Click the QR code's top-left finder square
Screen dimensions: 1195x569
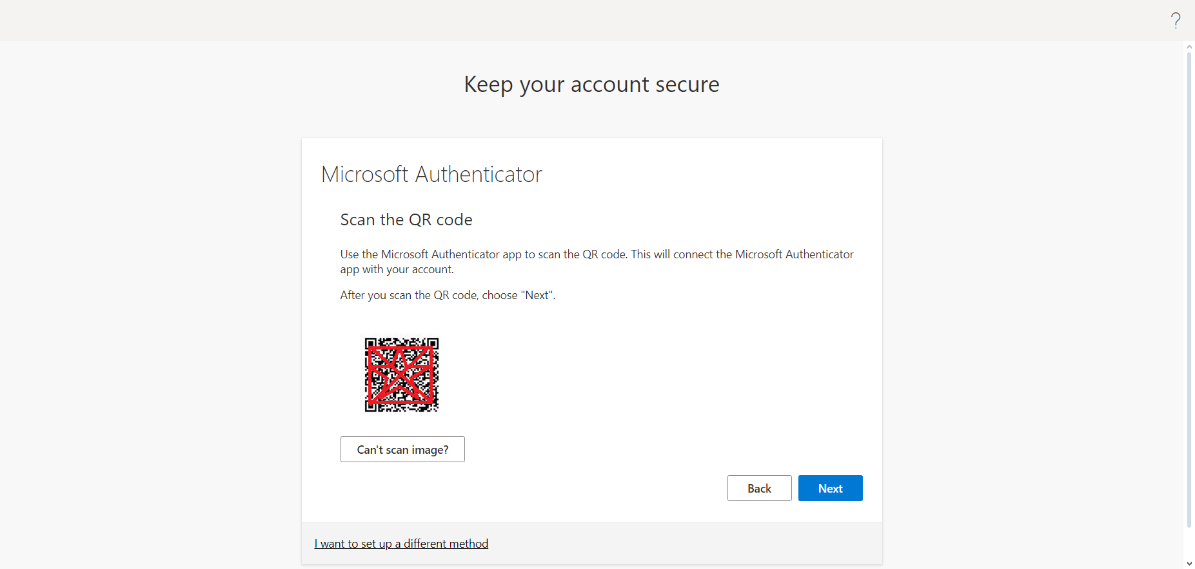[x=370, y=343]
